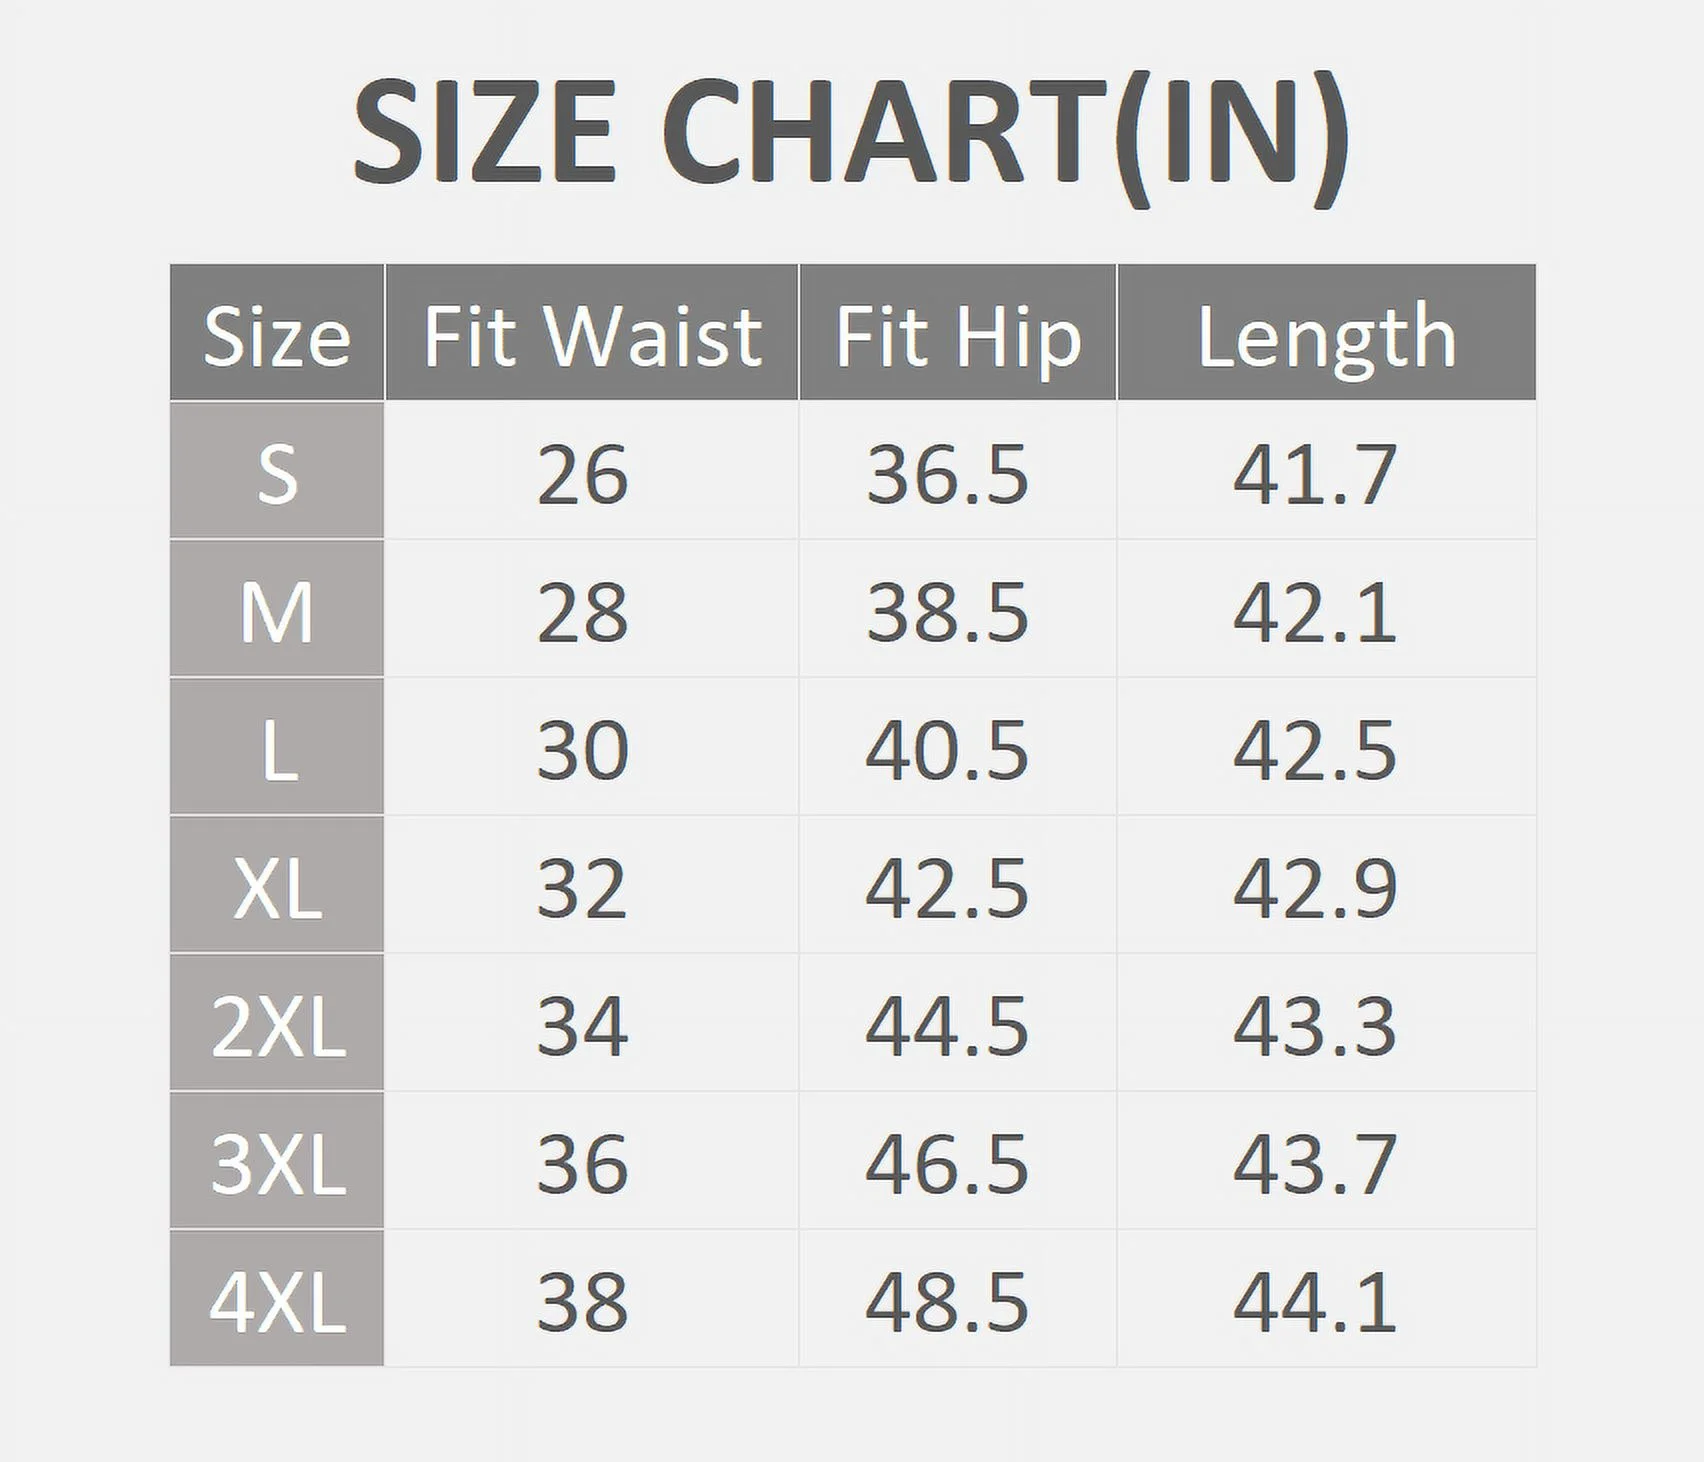Select the Size column header

pos(277,336)
